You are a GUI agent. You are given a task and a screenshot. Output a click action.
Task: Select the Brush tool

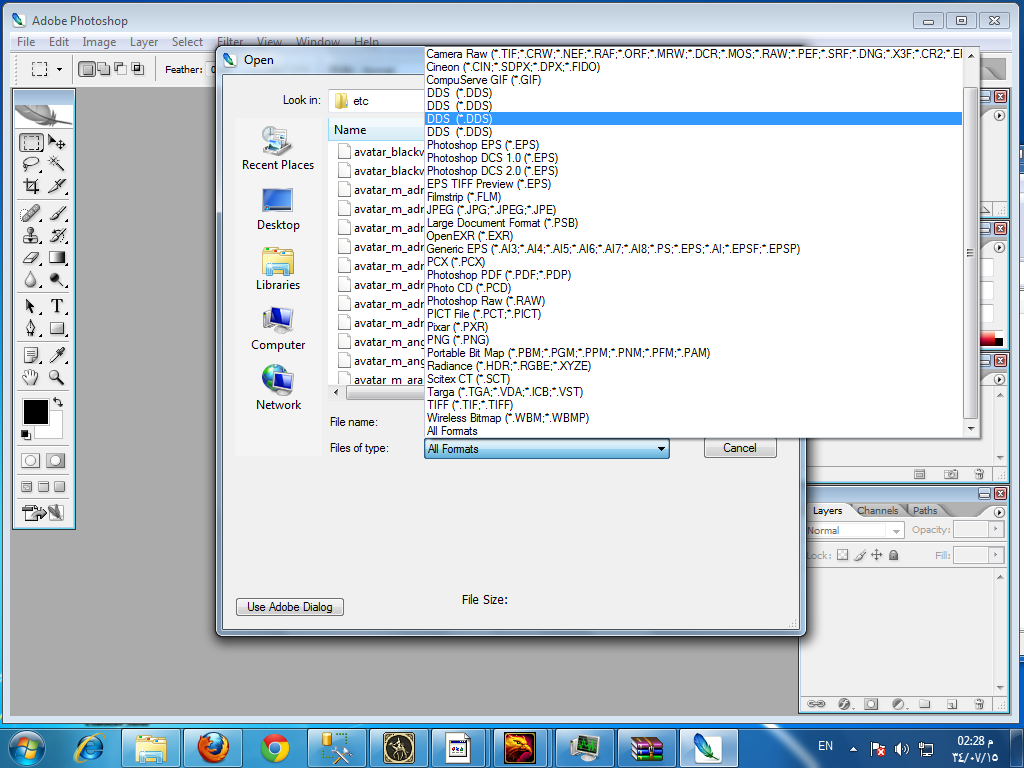[57, 213]
